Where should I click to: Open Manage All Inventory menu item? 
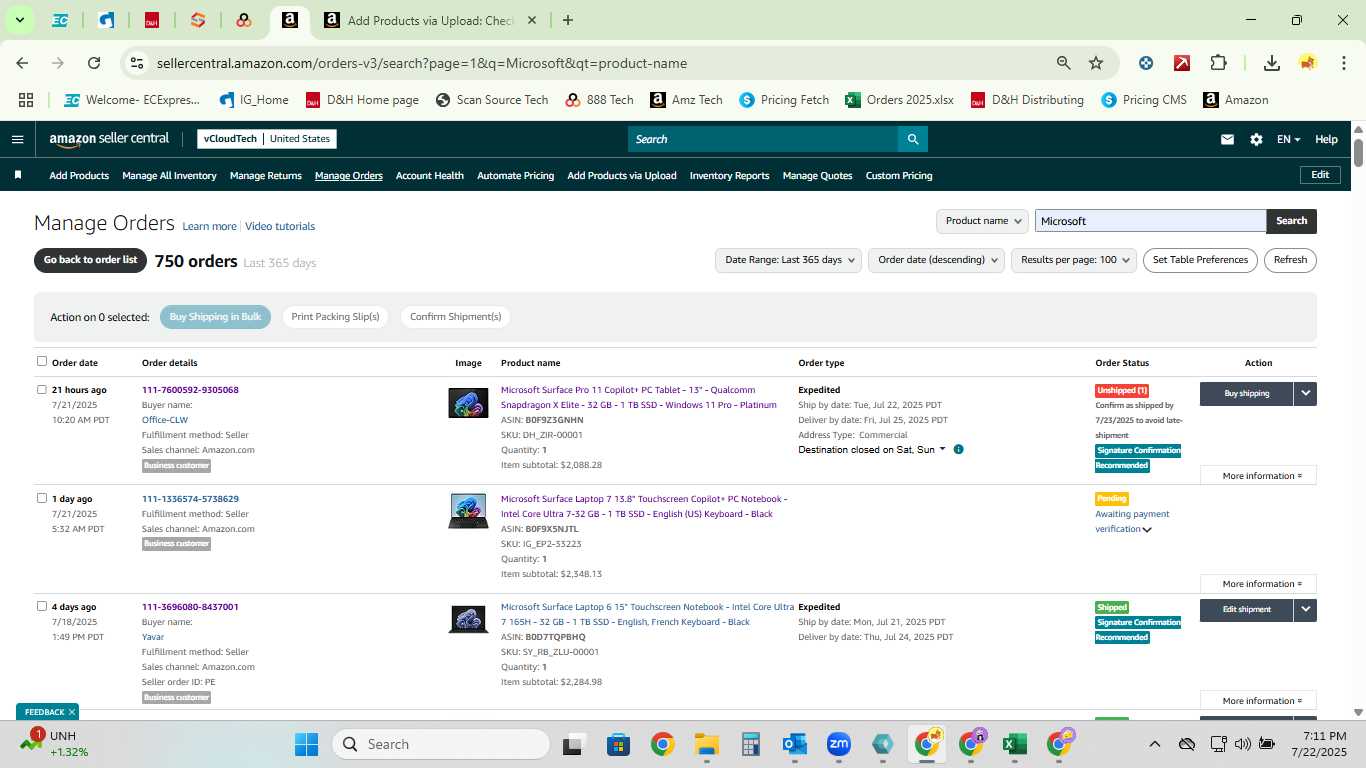[169, 175]
